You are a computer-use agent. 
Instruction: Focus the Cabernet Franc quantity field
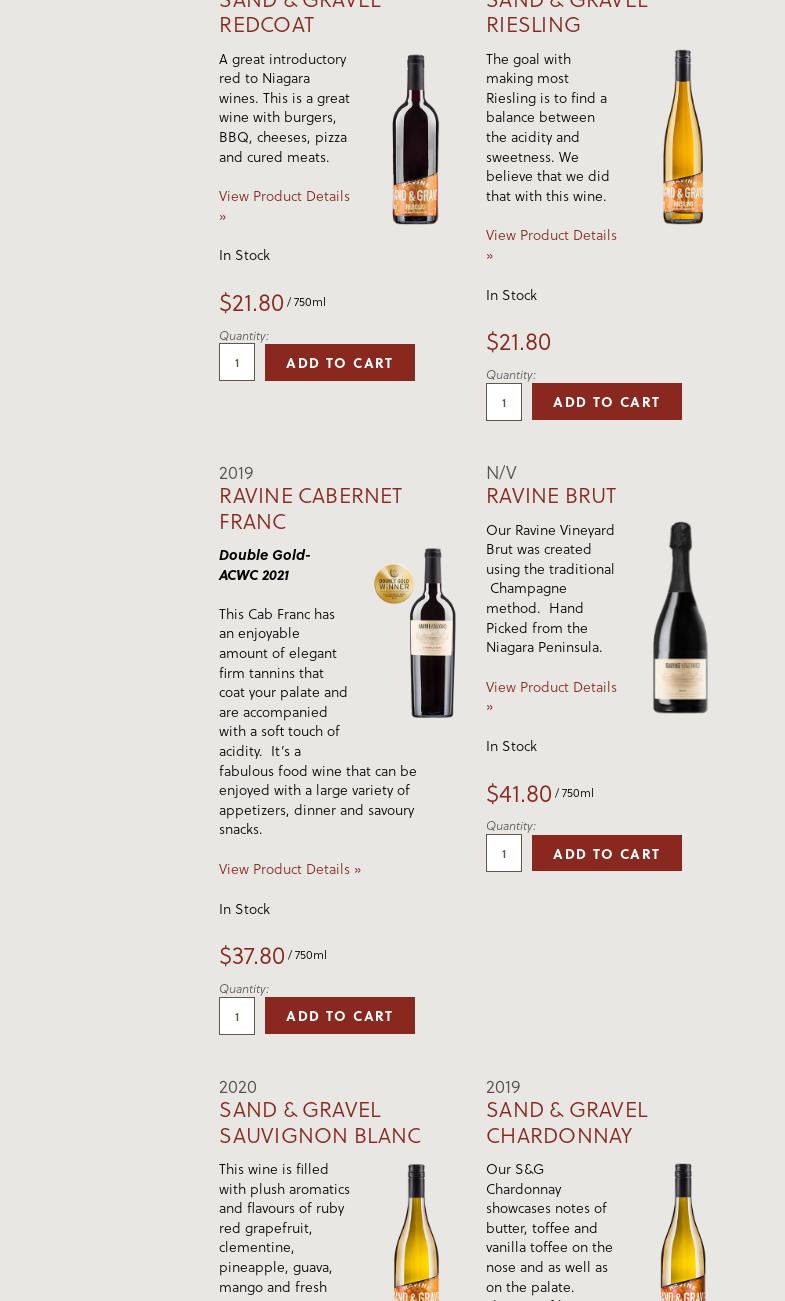[x=237, y=1016]
